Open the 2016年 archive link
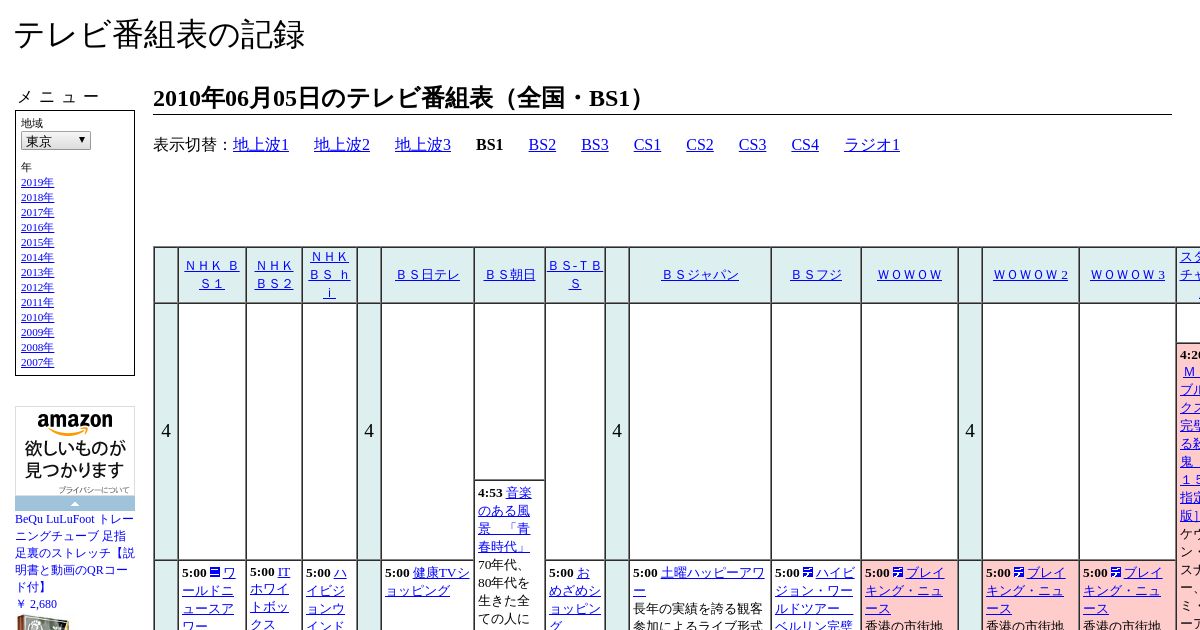The height and width of the screenshot is (630, 1200). [x=37, y=228]
